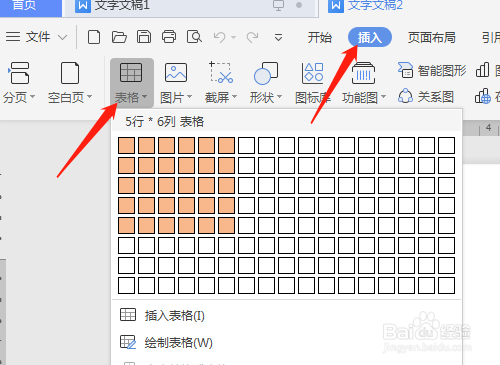The width and height of the screenshot is (500, 365).
Task: Insert a 关系图 relationship diagram
Action: [x=426, y=97]
